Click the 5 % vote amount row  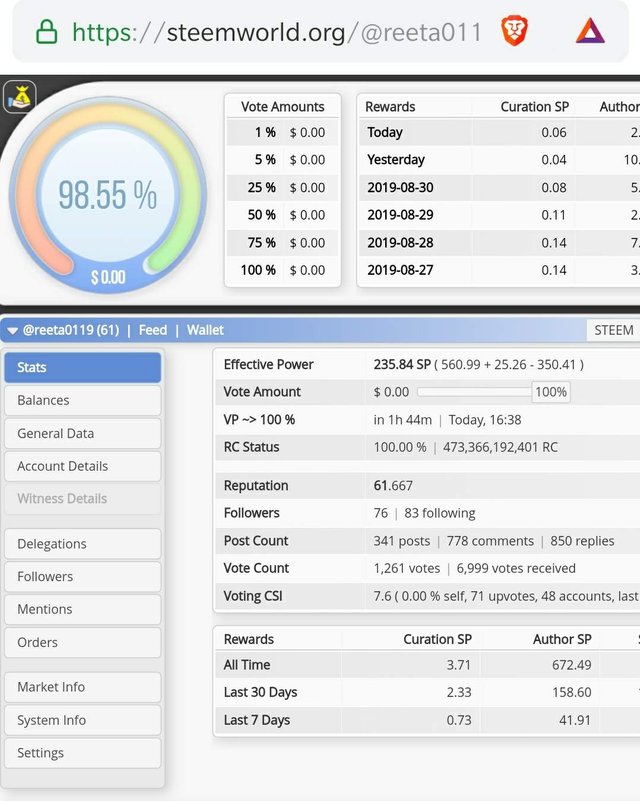point(282,160)
